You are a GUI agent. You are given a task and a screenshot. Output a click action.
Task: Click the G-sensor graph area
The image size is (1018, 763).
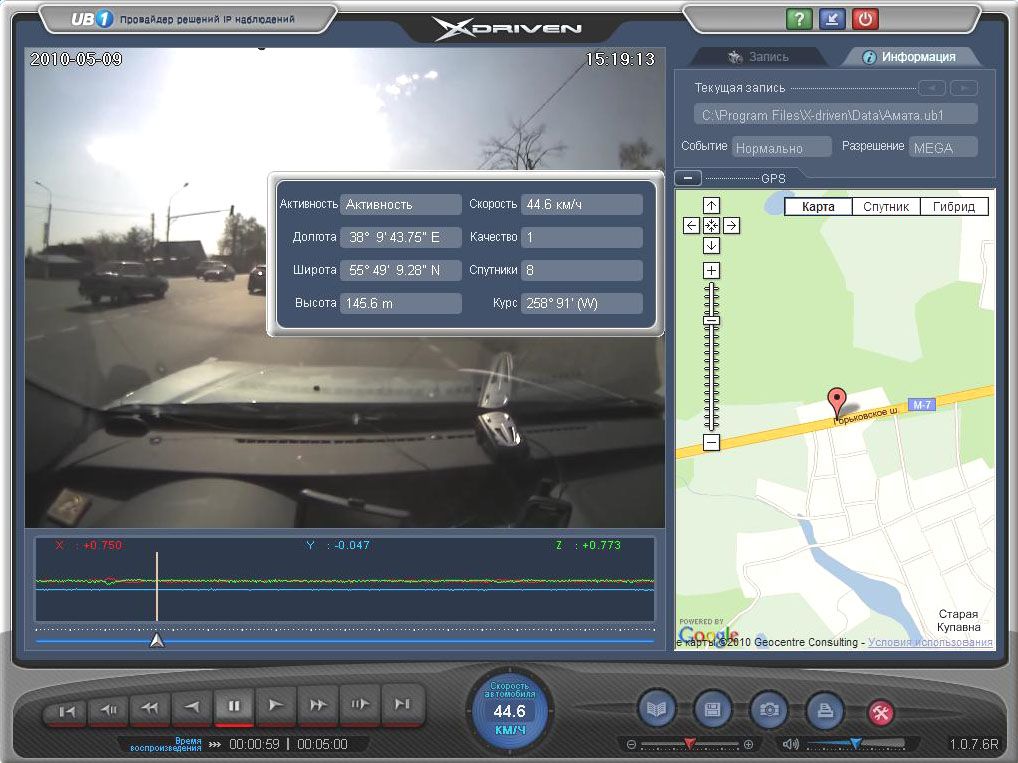coord(345,579)
